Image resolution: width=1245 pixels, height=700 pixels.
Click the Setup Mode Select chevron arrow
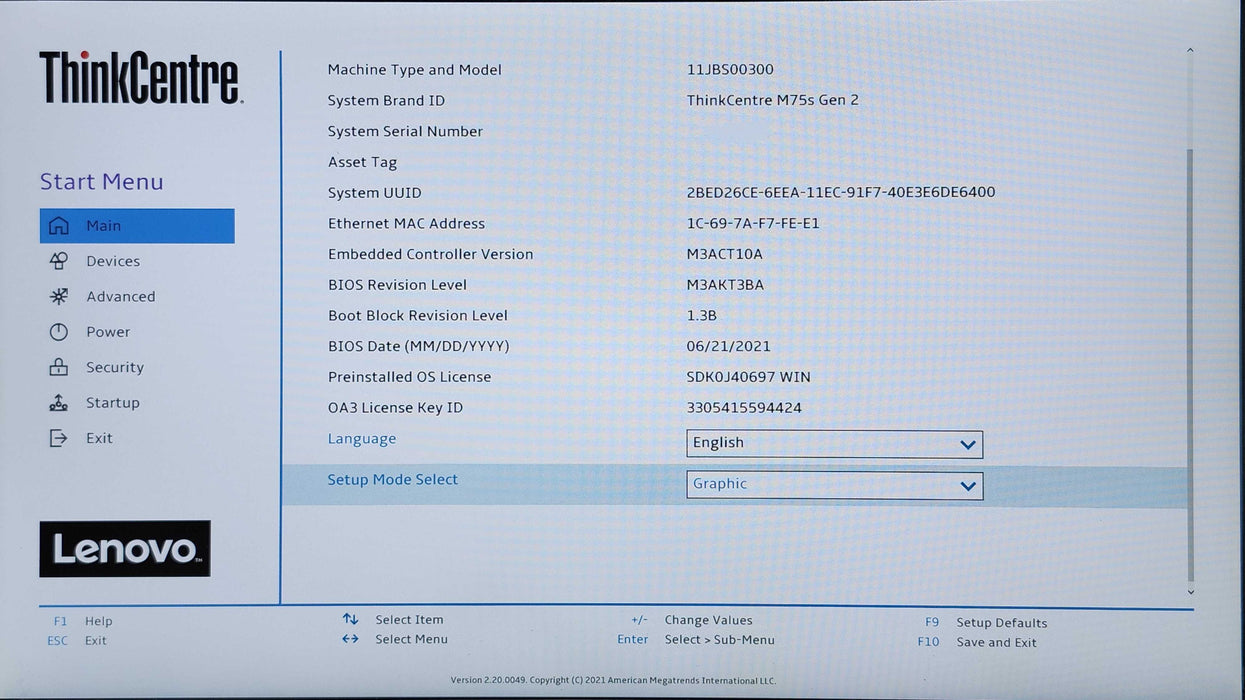click(968, 486)
